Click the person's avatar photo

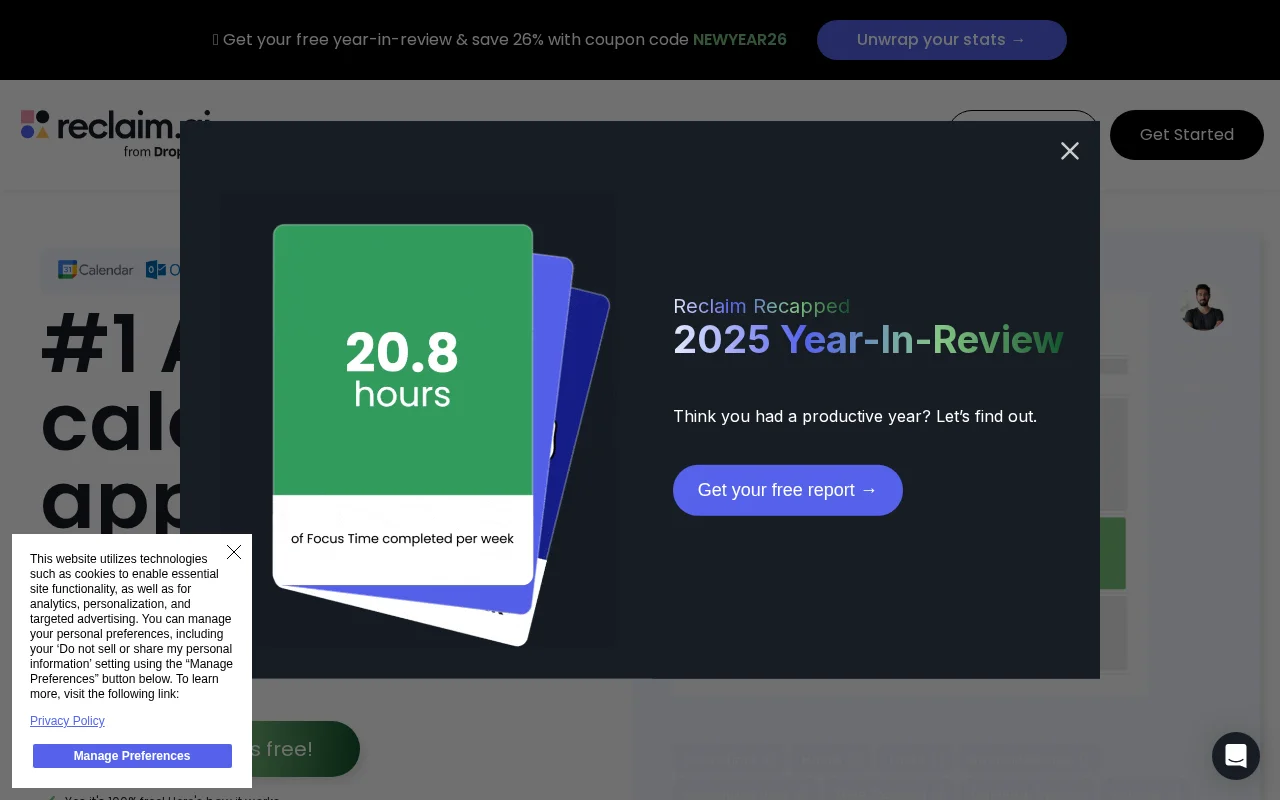coord(1203,307)
